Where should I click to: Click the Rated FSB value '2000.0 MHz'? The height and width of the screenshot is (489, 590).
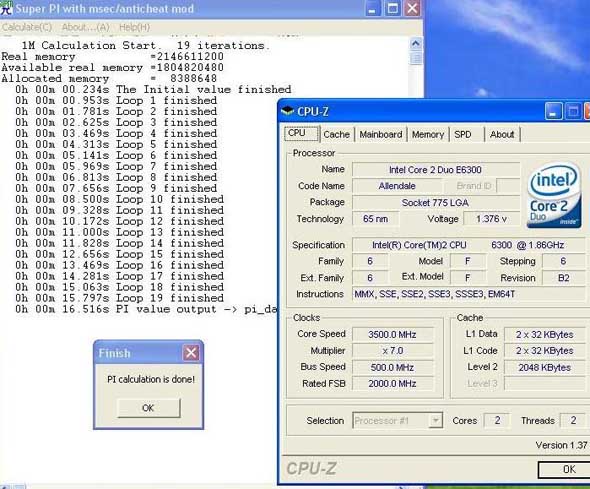(392, 384)
